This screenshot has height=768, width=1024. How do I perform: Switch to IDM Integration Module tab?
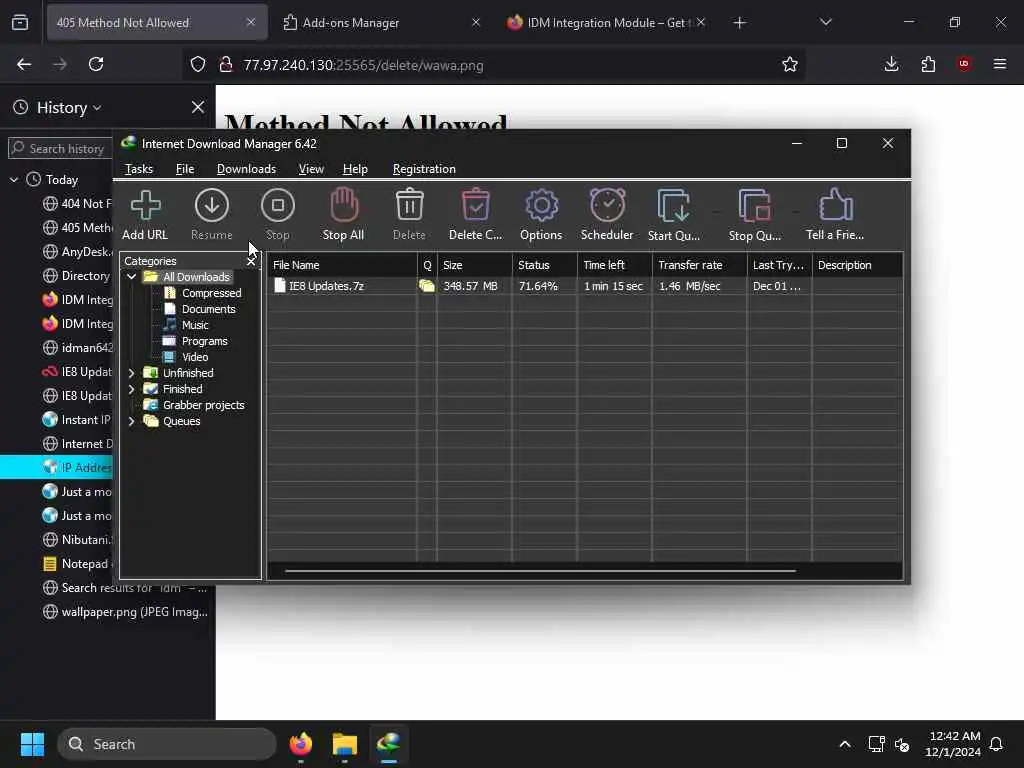(x=605, y=23)
